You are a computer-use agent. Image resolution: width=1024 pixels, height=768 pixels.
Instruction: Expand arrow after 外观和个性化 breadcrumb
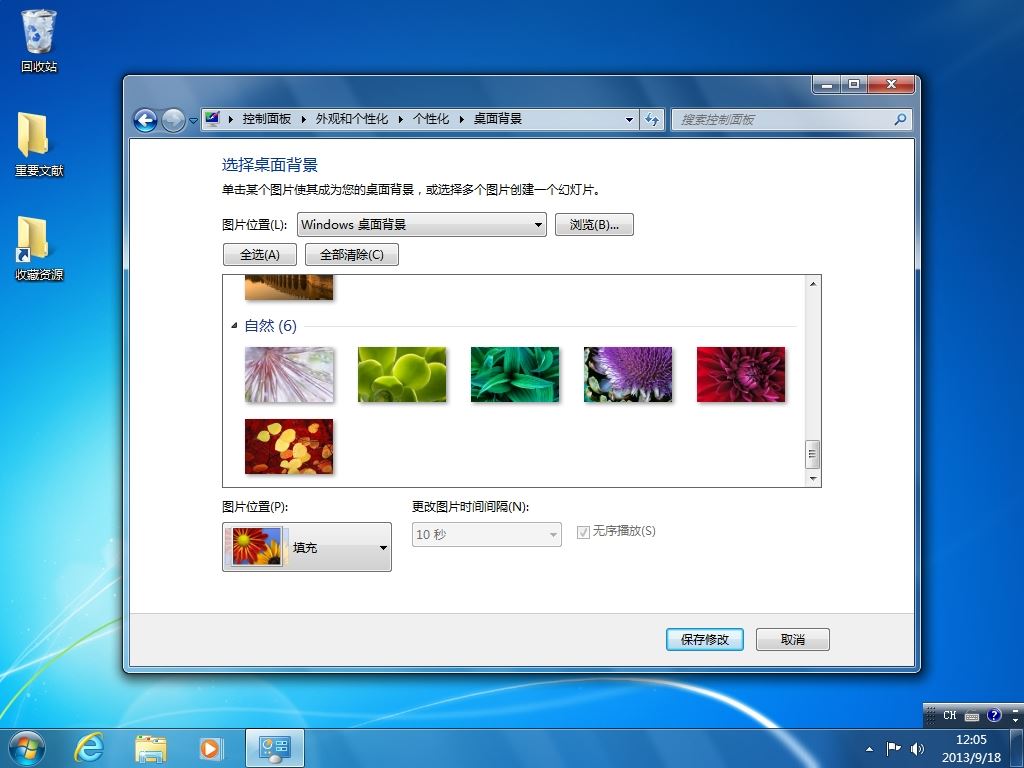pyautogui.click(x=400, y=119)
